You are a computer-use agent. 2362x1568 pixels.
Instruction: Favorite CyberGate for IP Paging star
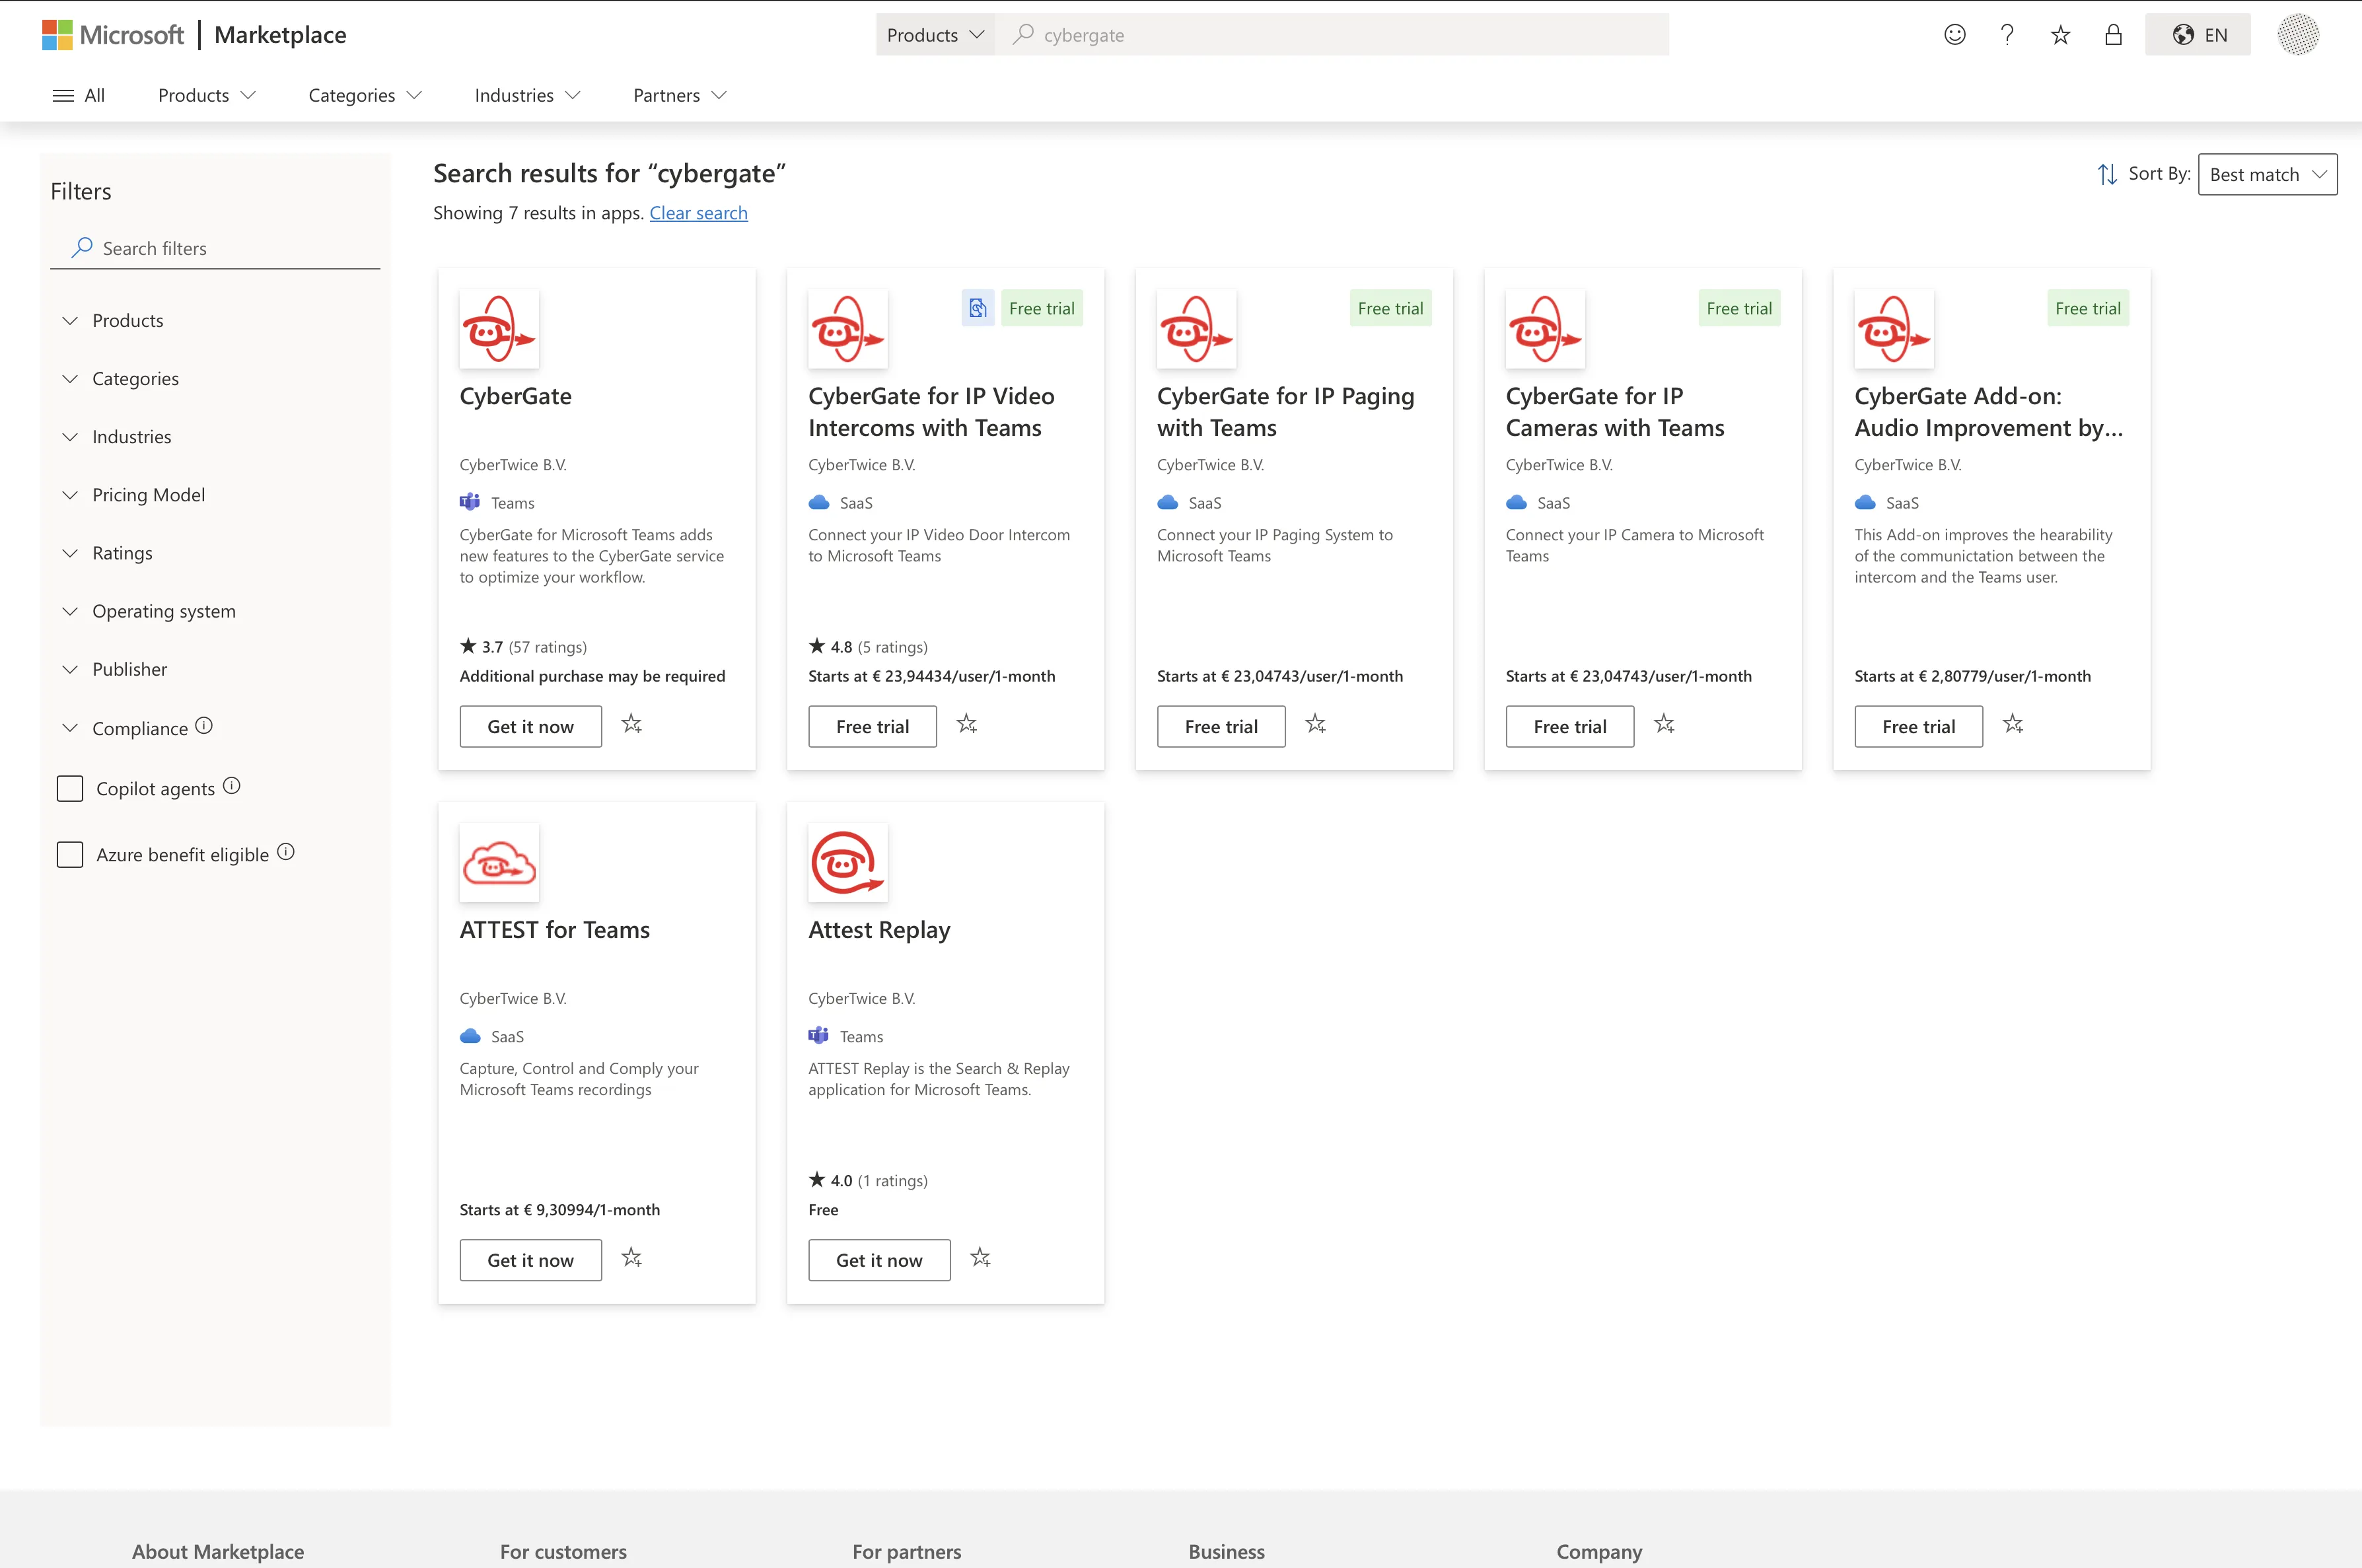pyautogui.click(x=1316, y=724)
